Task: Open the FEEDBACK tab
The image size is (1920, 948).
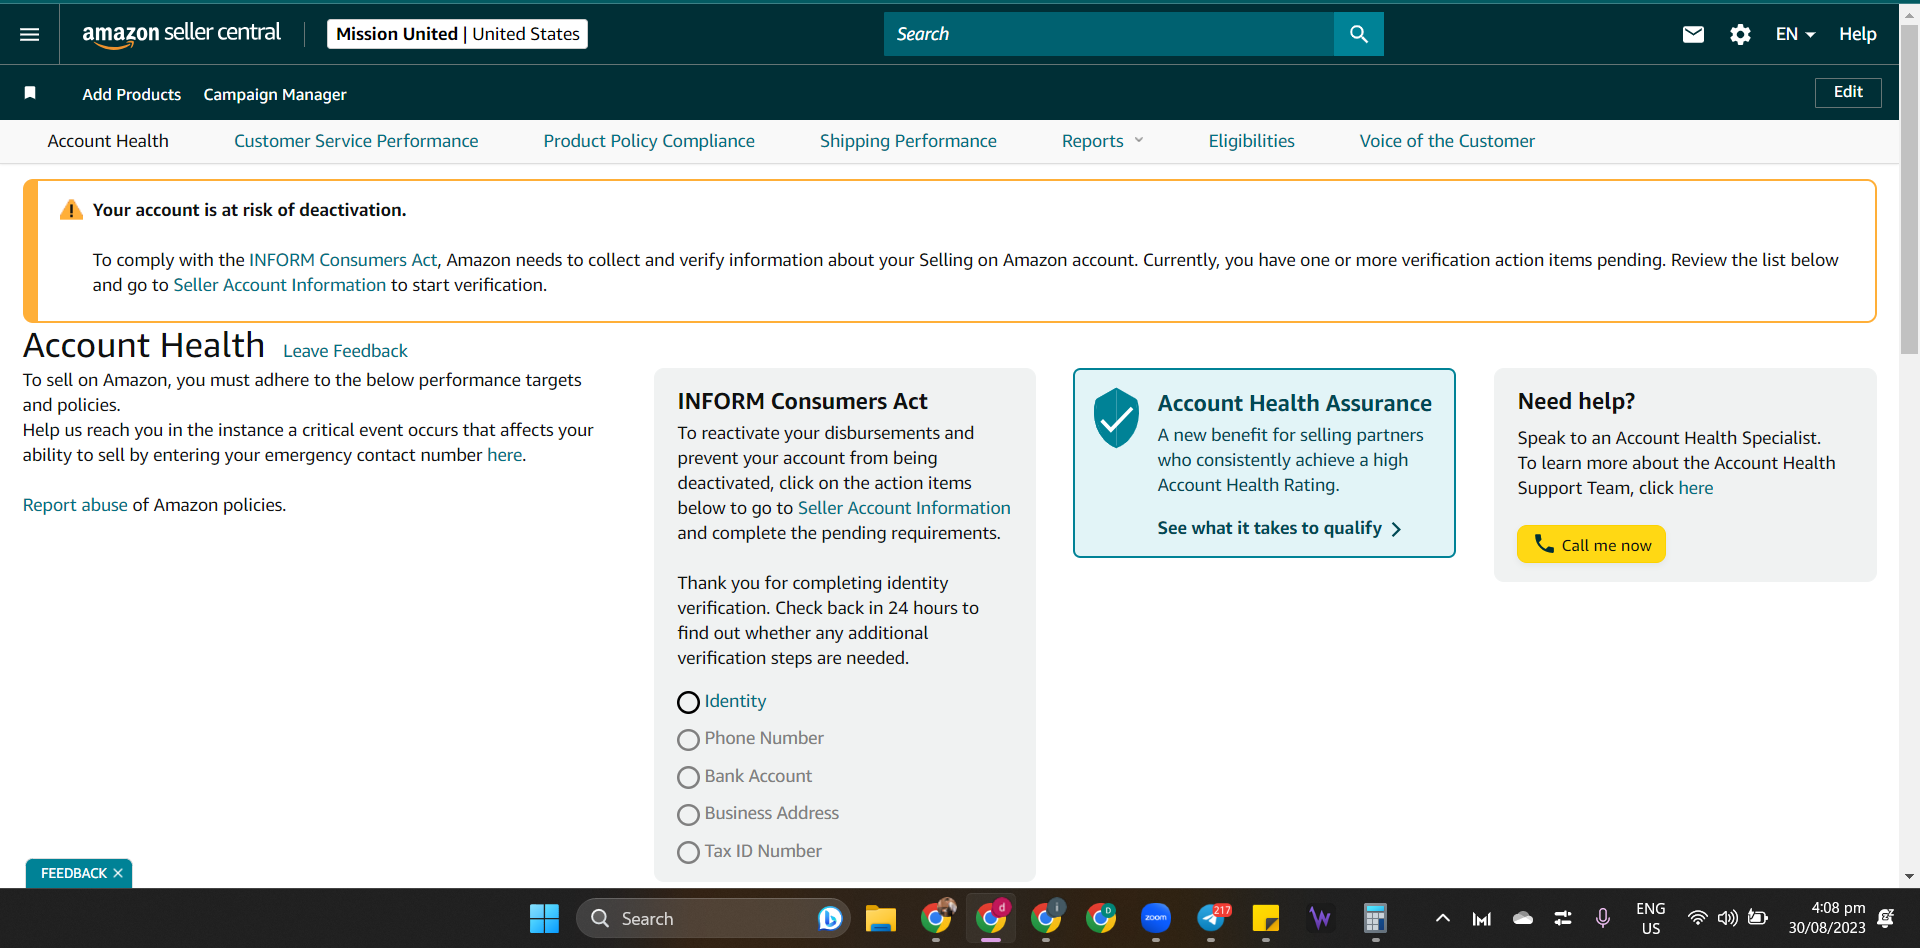Action: click(x=74, y=873)
